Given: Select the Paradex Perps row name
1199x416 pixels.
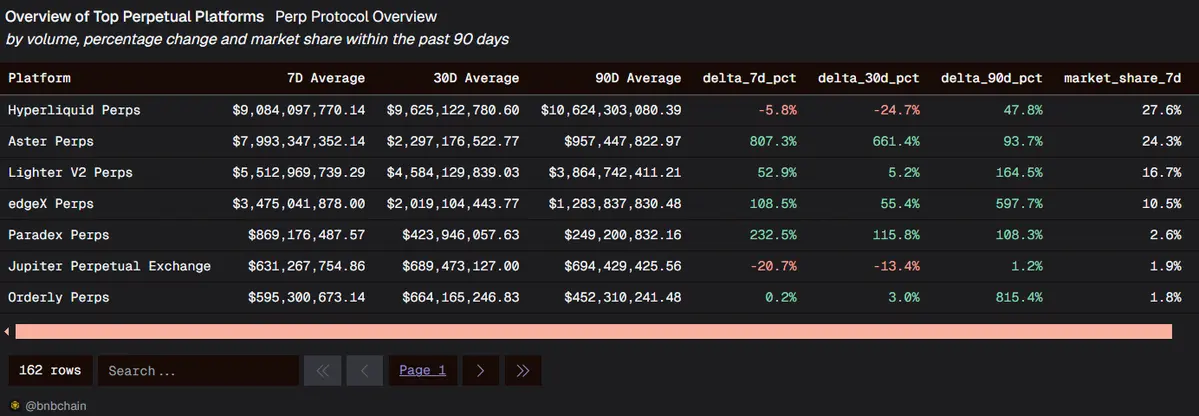Looking at the screenshot, I should tap(58, 235).
